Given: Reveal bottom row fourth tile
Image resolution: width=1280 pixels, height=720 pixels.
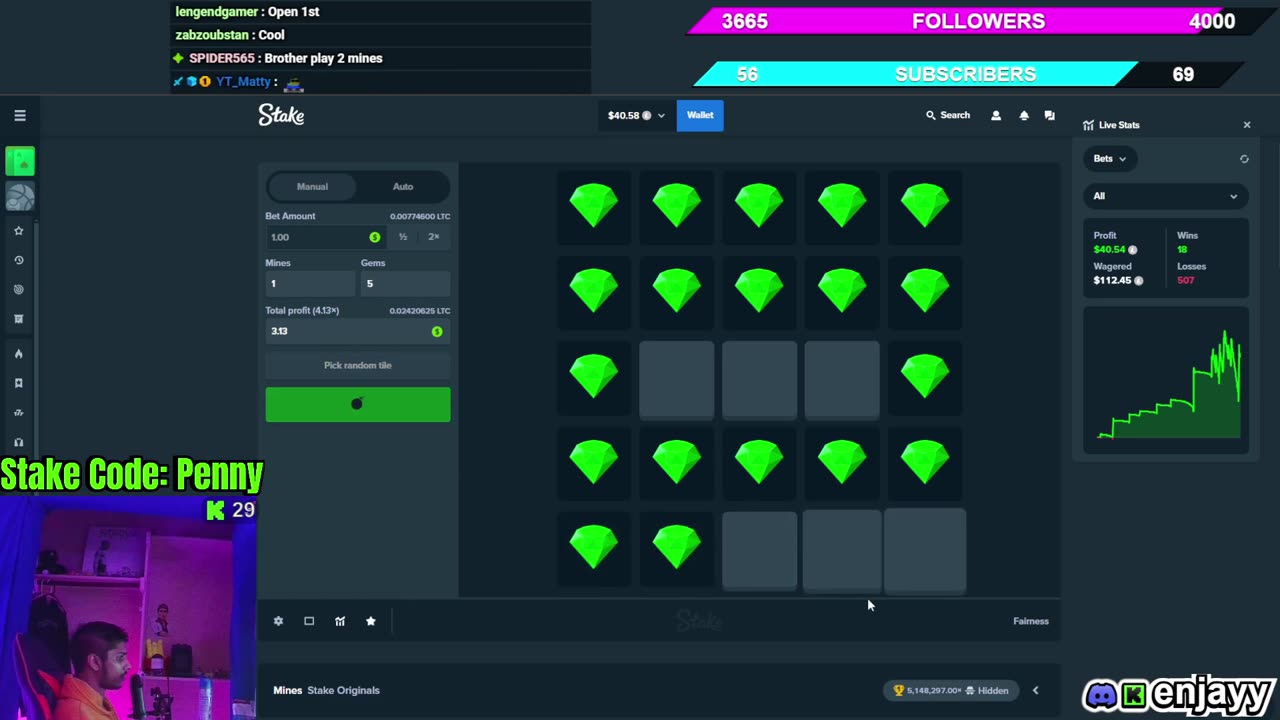Looking at the screenshot, I should (842, 550).
